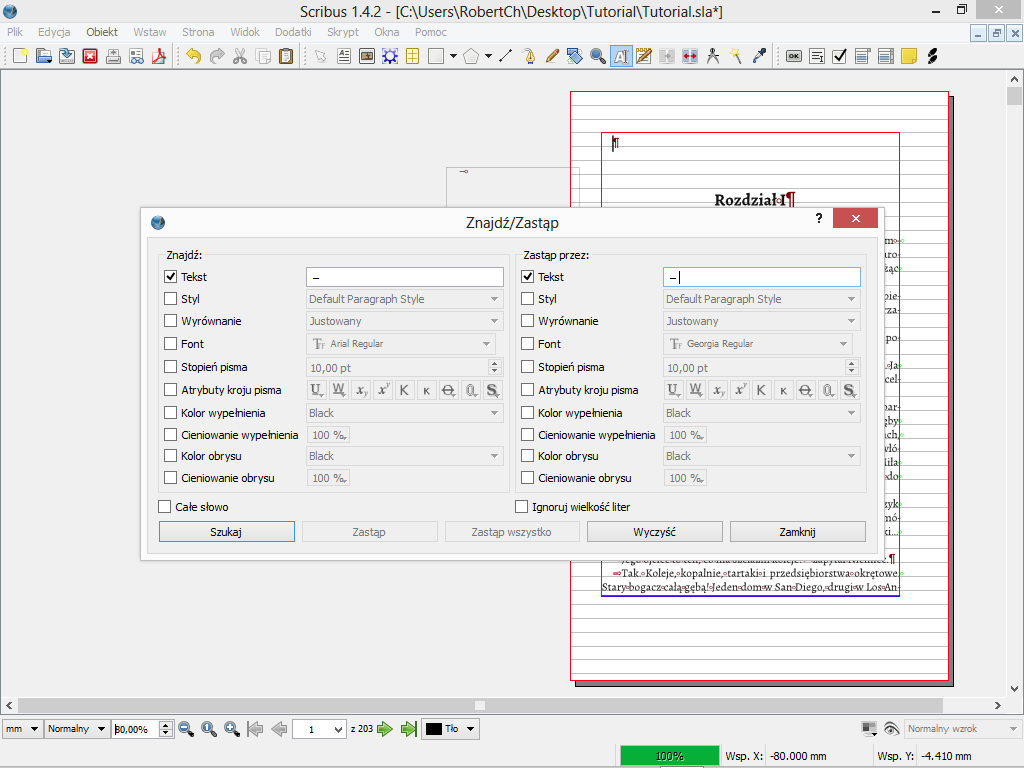Click the Measurements compass tool icon
Screen dimensions: 1024x768
coord(713,56)
